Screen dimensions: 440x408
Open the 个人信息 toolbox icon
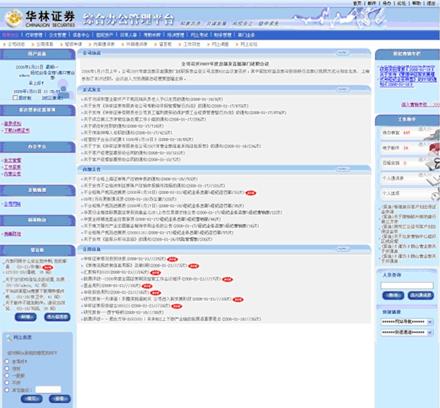click(435, 194)
